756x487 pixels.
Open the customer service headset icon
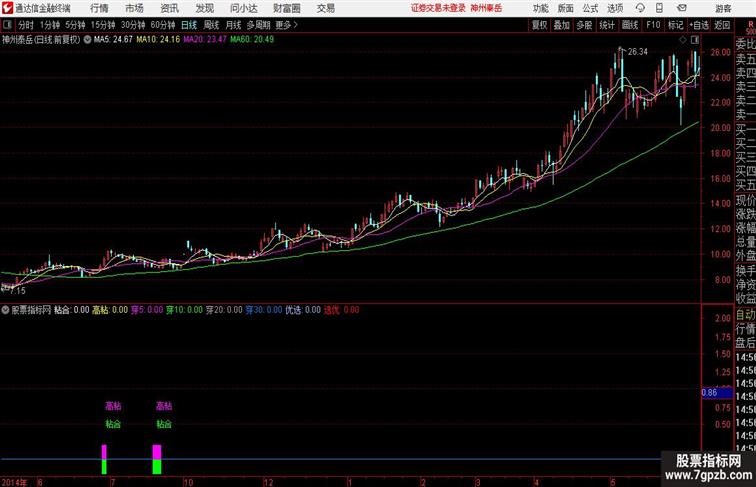640,8
